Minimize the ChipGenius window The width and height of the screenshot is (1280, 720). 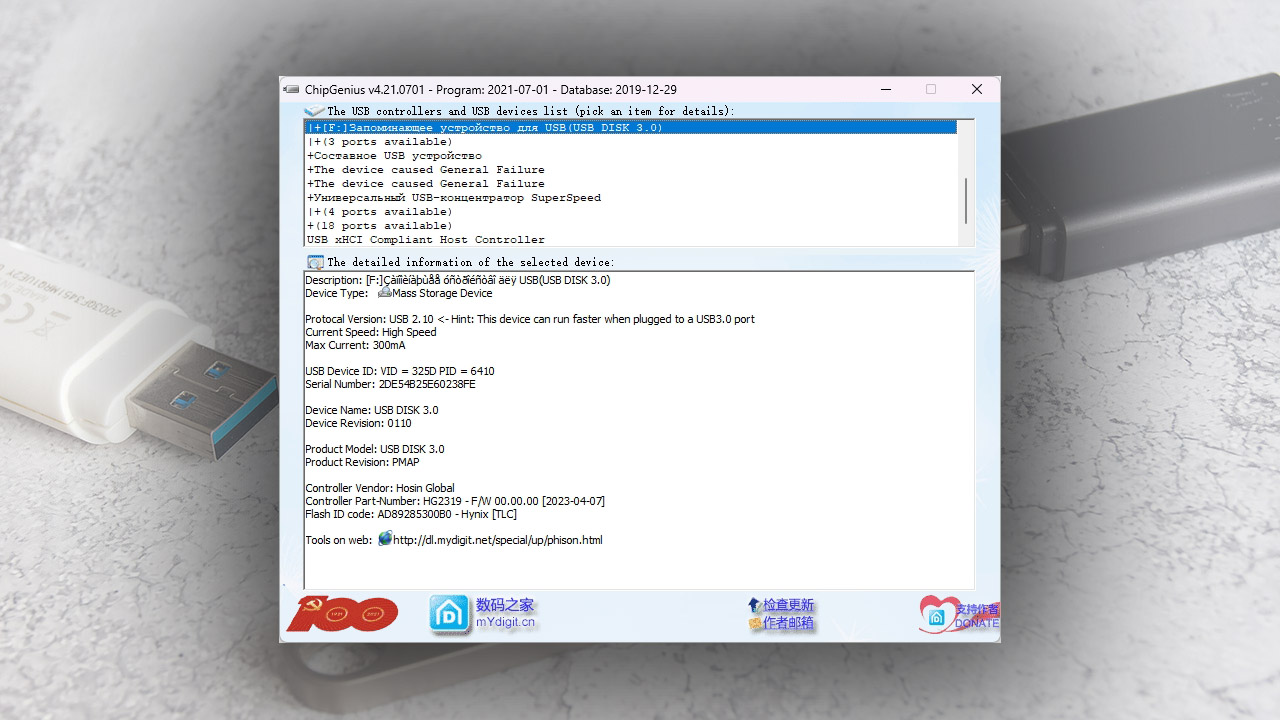click(886, 89)
